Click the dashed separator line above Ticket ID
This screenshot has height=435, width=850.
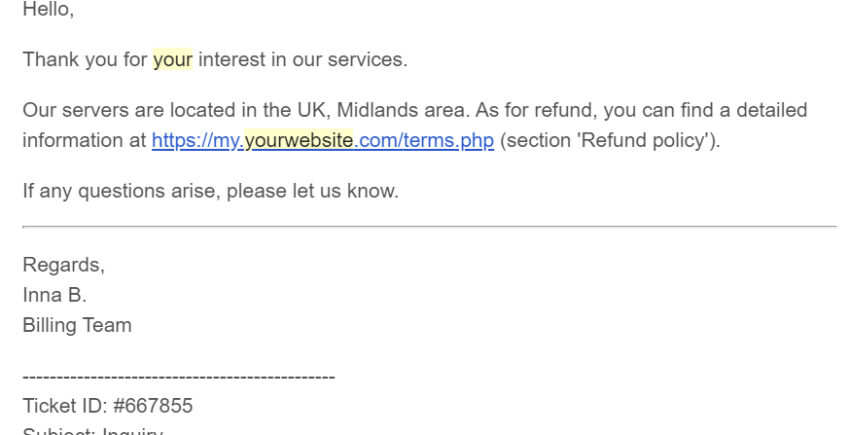coord(179,377)
